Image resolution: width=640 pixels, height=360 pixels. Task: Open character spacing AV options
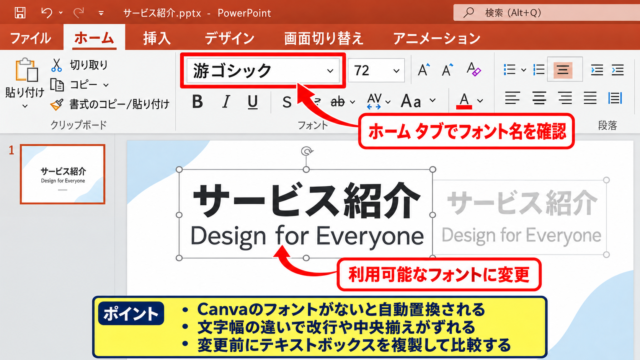coord(374,101)
